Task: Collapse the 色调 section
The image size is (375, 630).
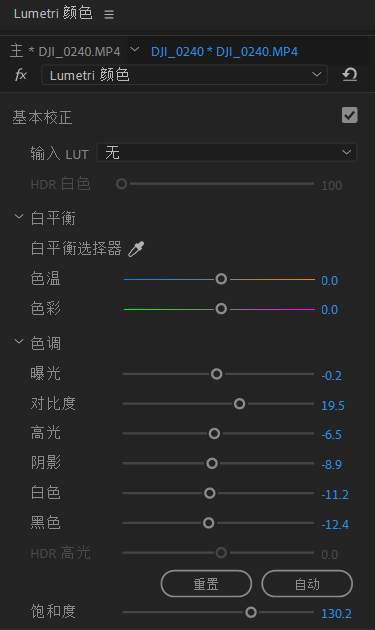Action: click(x=18, y=342)
